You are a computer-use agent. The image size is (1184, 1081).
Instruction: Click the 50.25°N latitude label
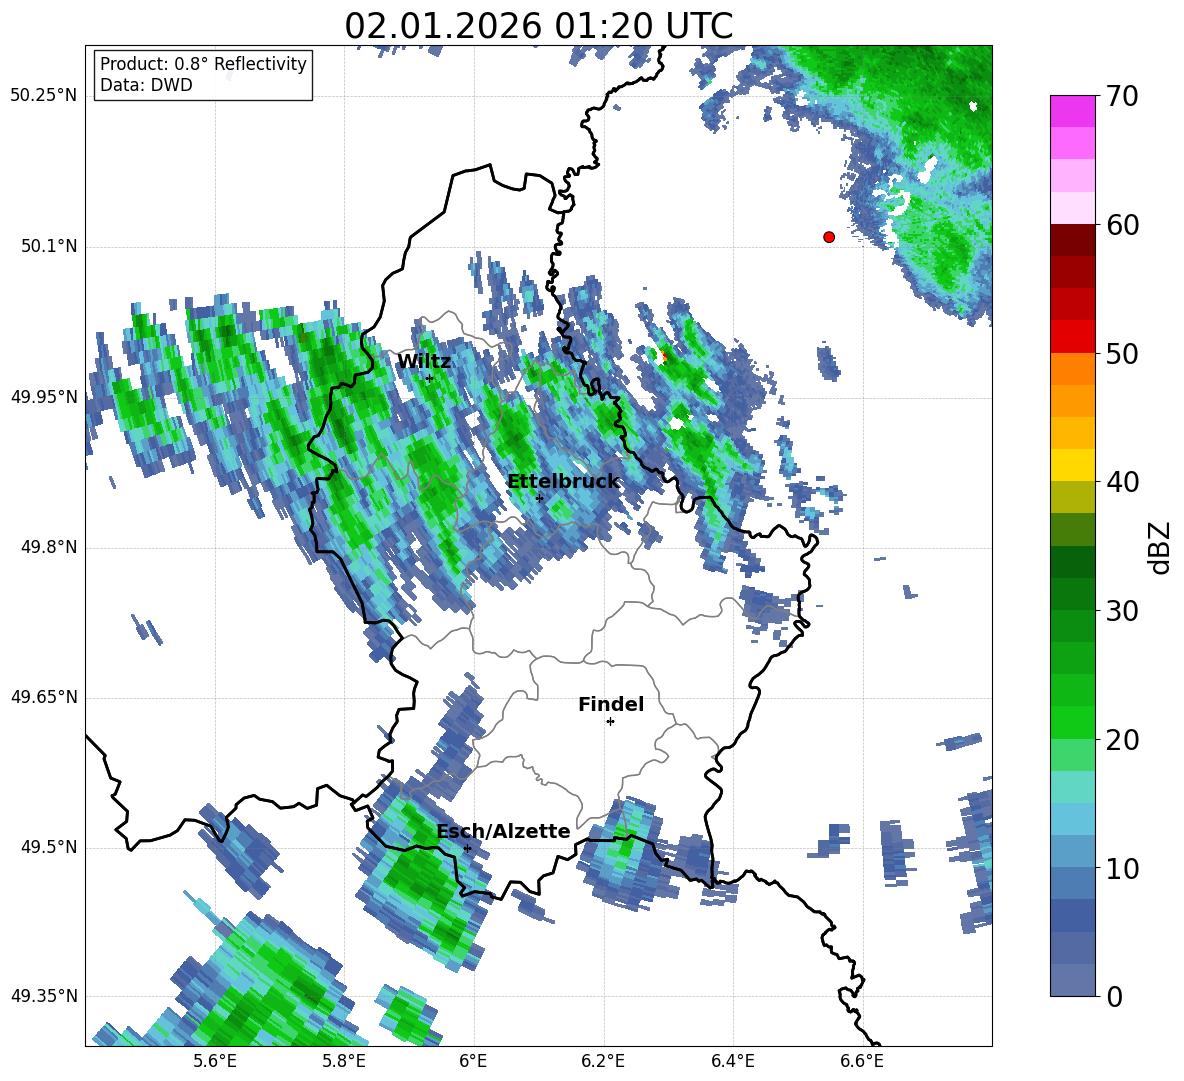coord(43,96)
